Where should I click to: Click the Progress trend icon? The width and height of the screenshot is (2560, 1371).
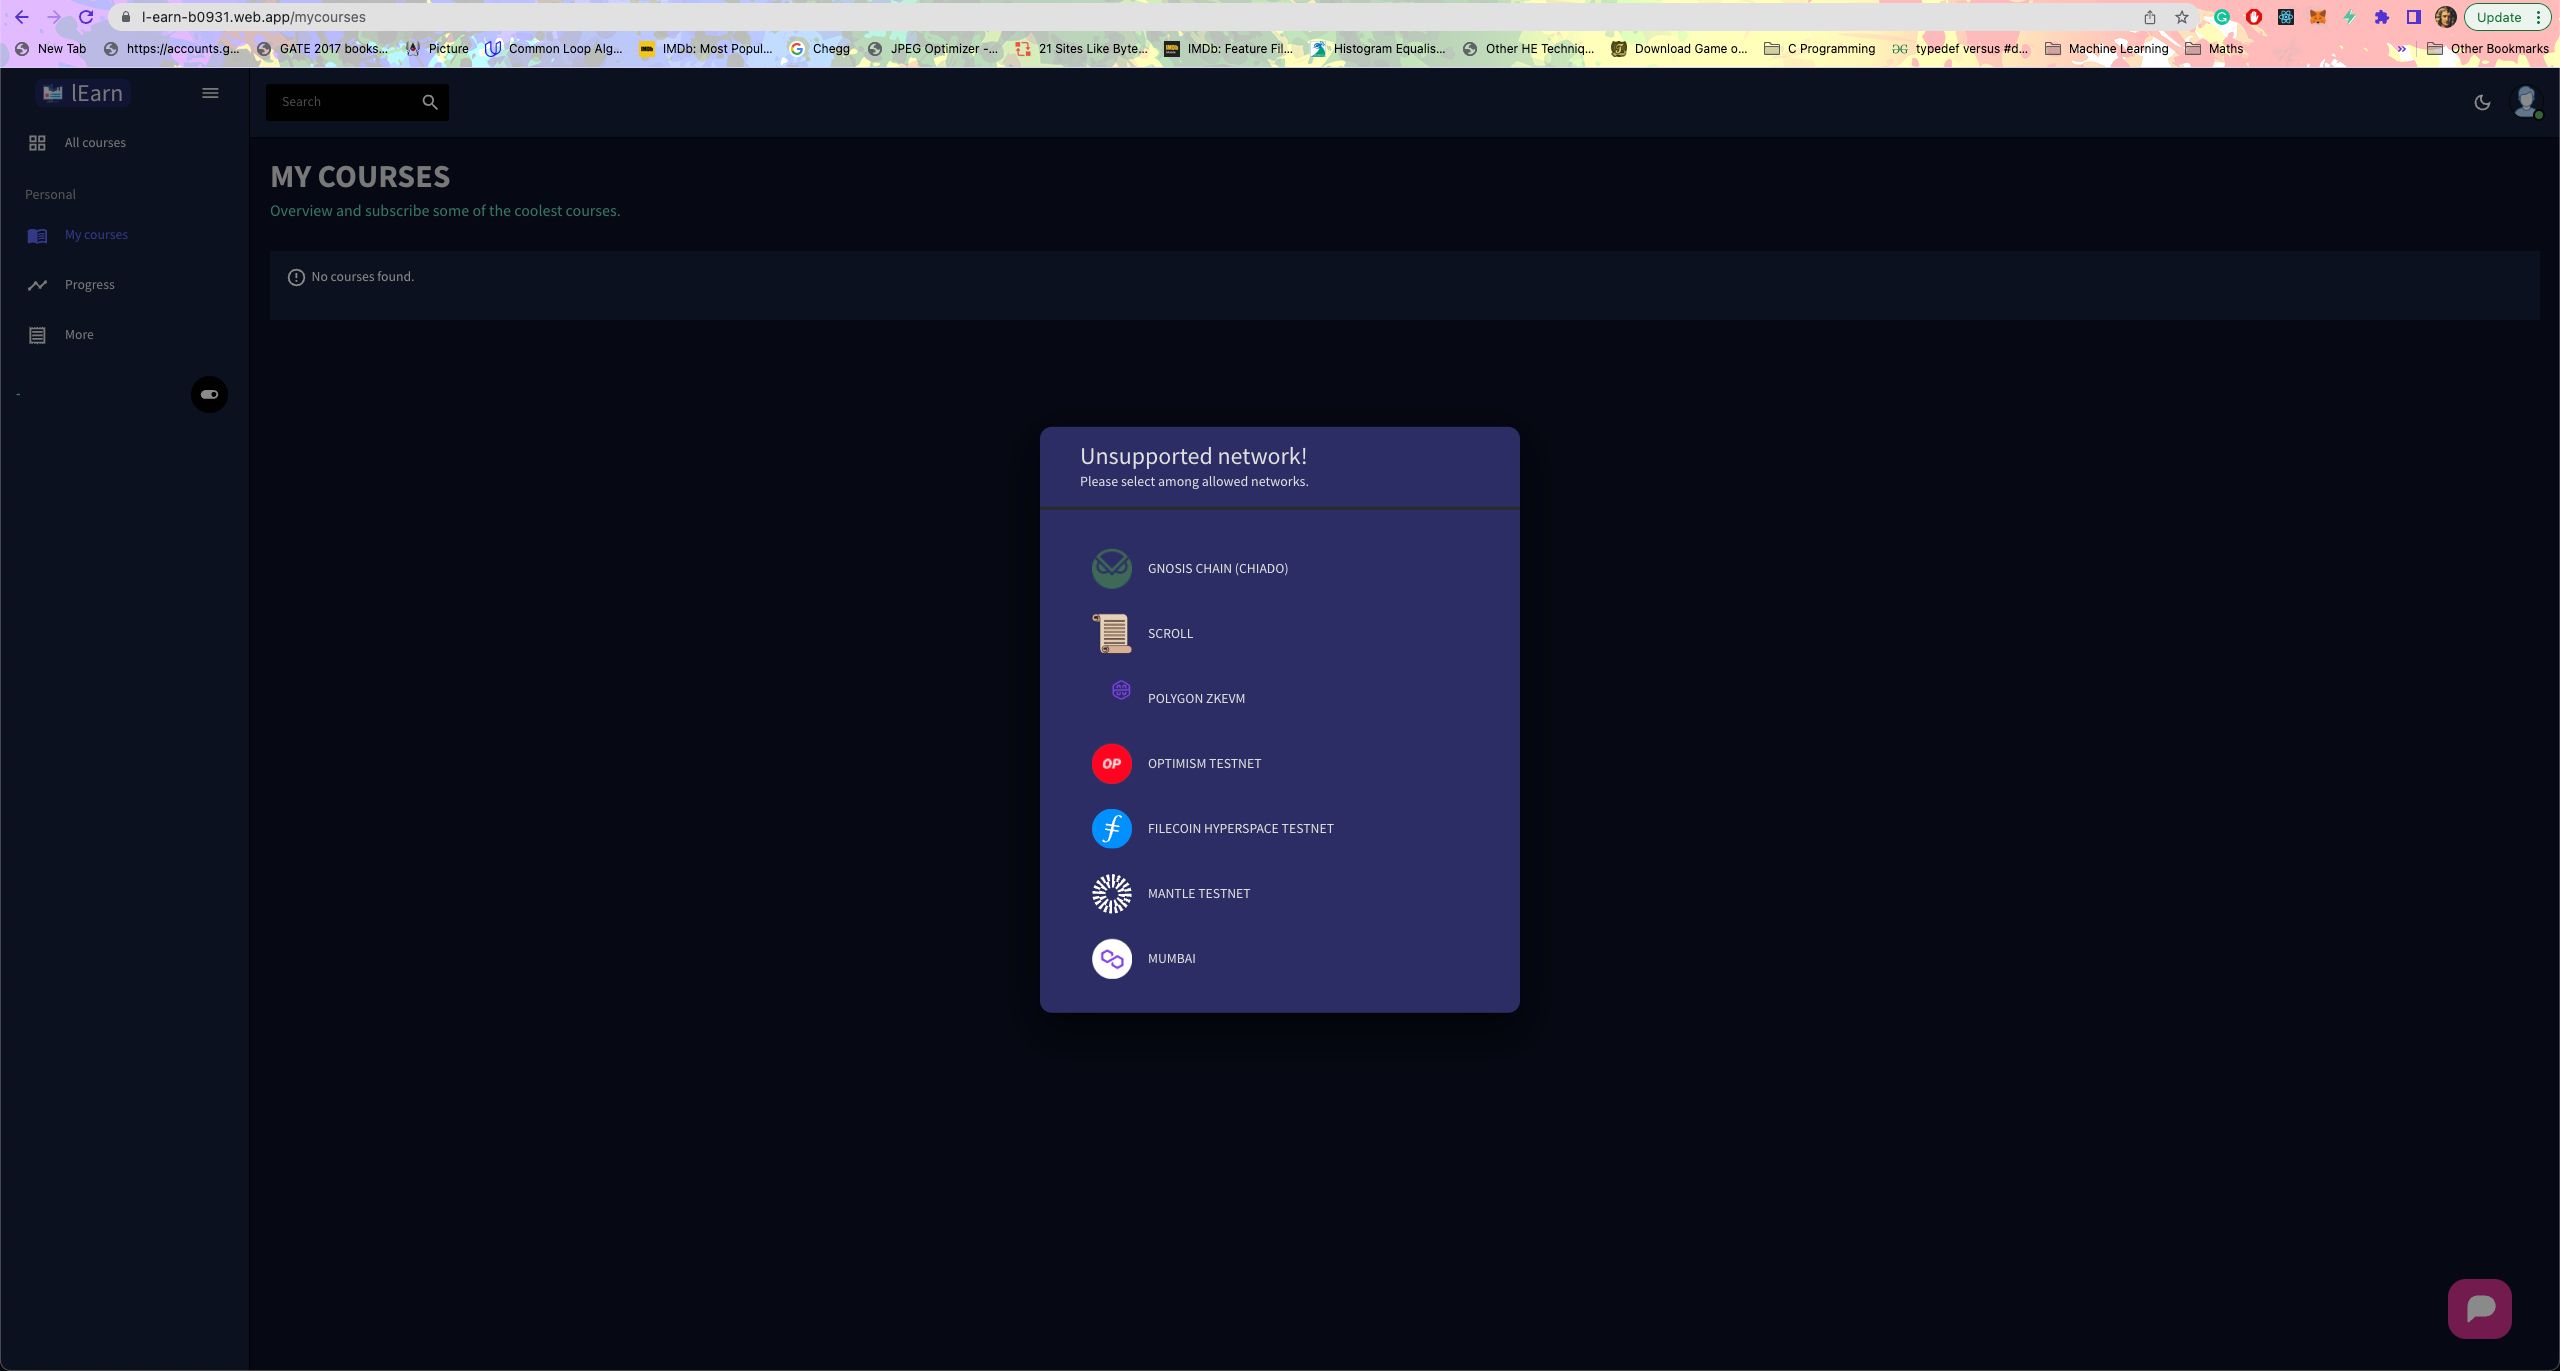pos(37,285)
